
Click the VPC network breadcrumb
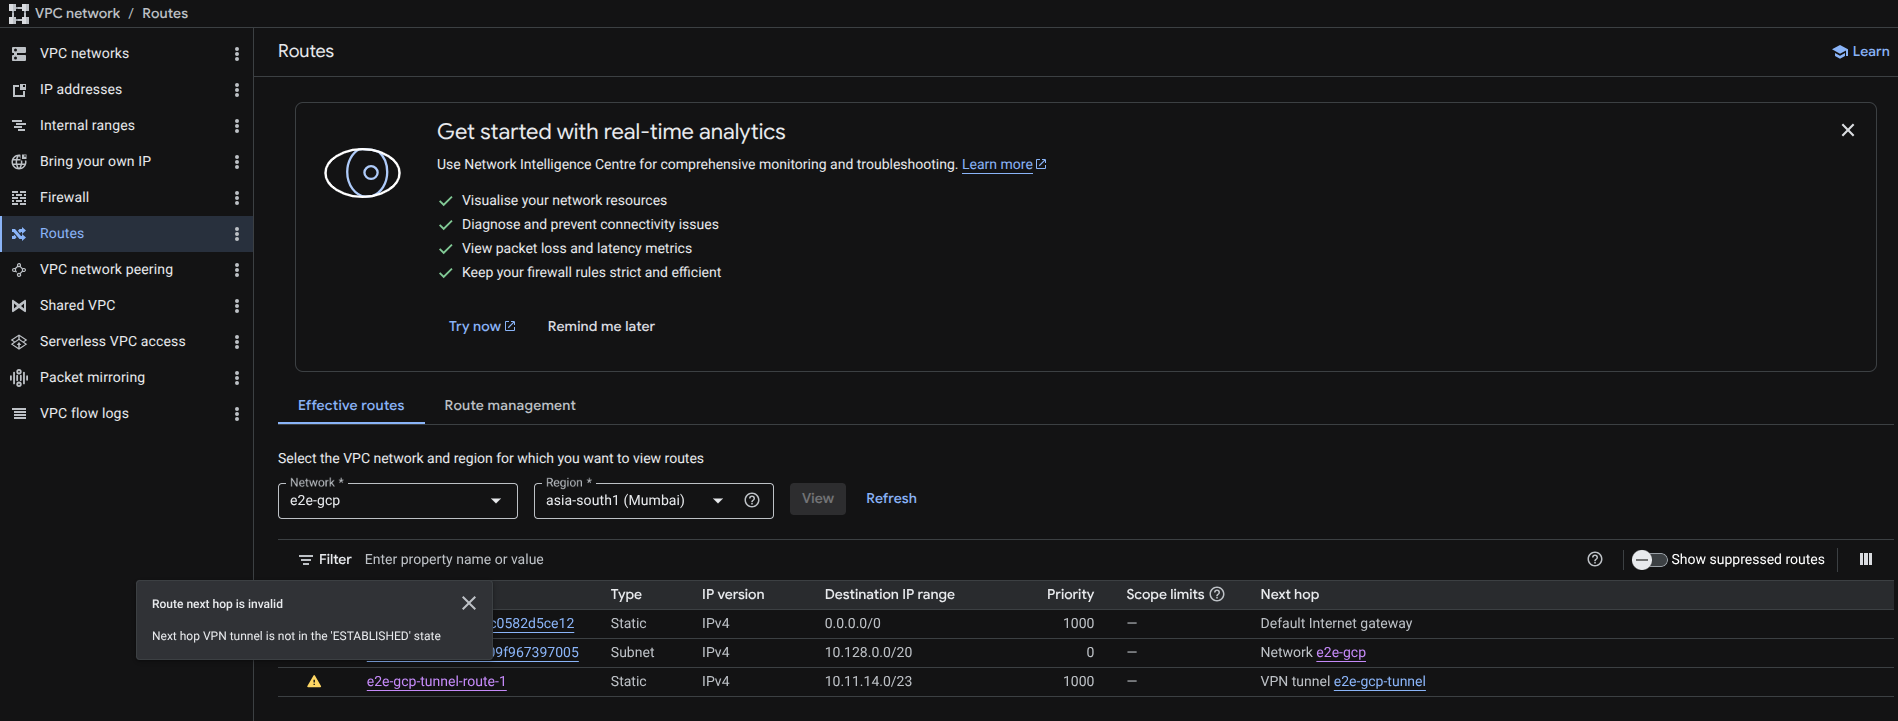point(77,14)
